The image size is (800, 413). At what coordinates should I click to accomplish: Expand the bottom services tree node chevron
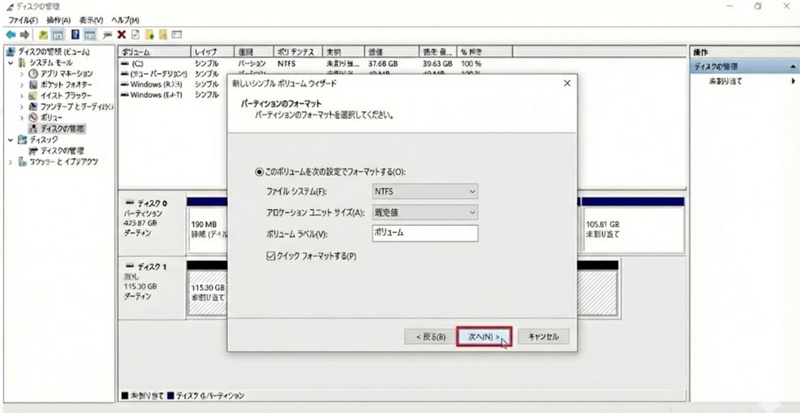click(11, 162)
